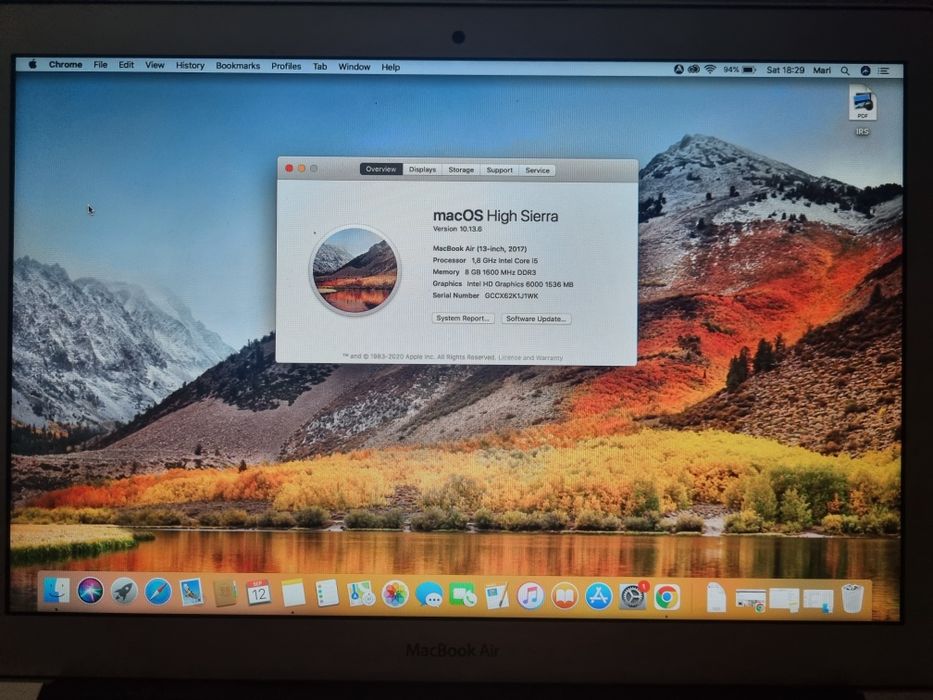Image resolution: width=933 pixels, height=700 pixels.
Task: Open Mail stamp icon in dock
Action: (191, 593)
